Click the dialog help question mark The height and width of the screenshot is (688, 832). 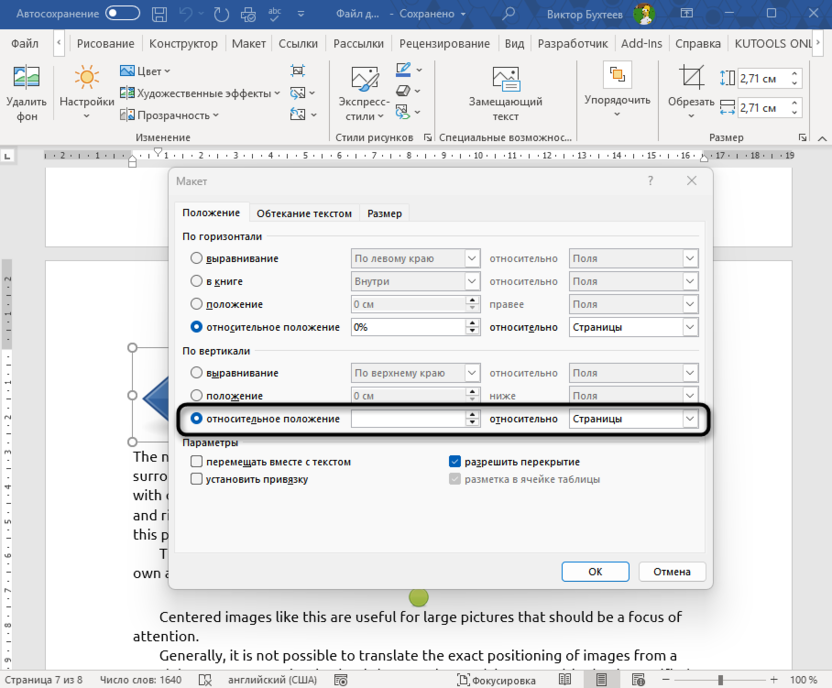[x=650, y=181]
